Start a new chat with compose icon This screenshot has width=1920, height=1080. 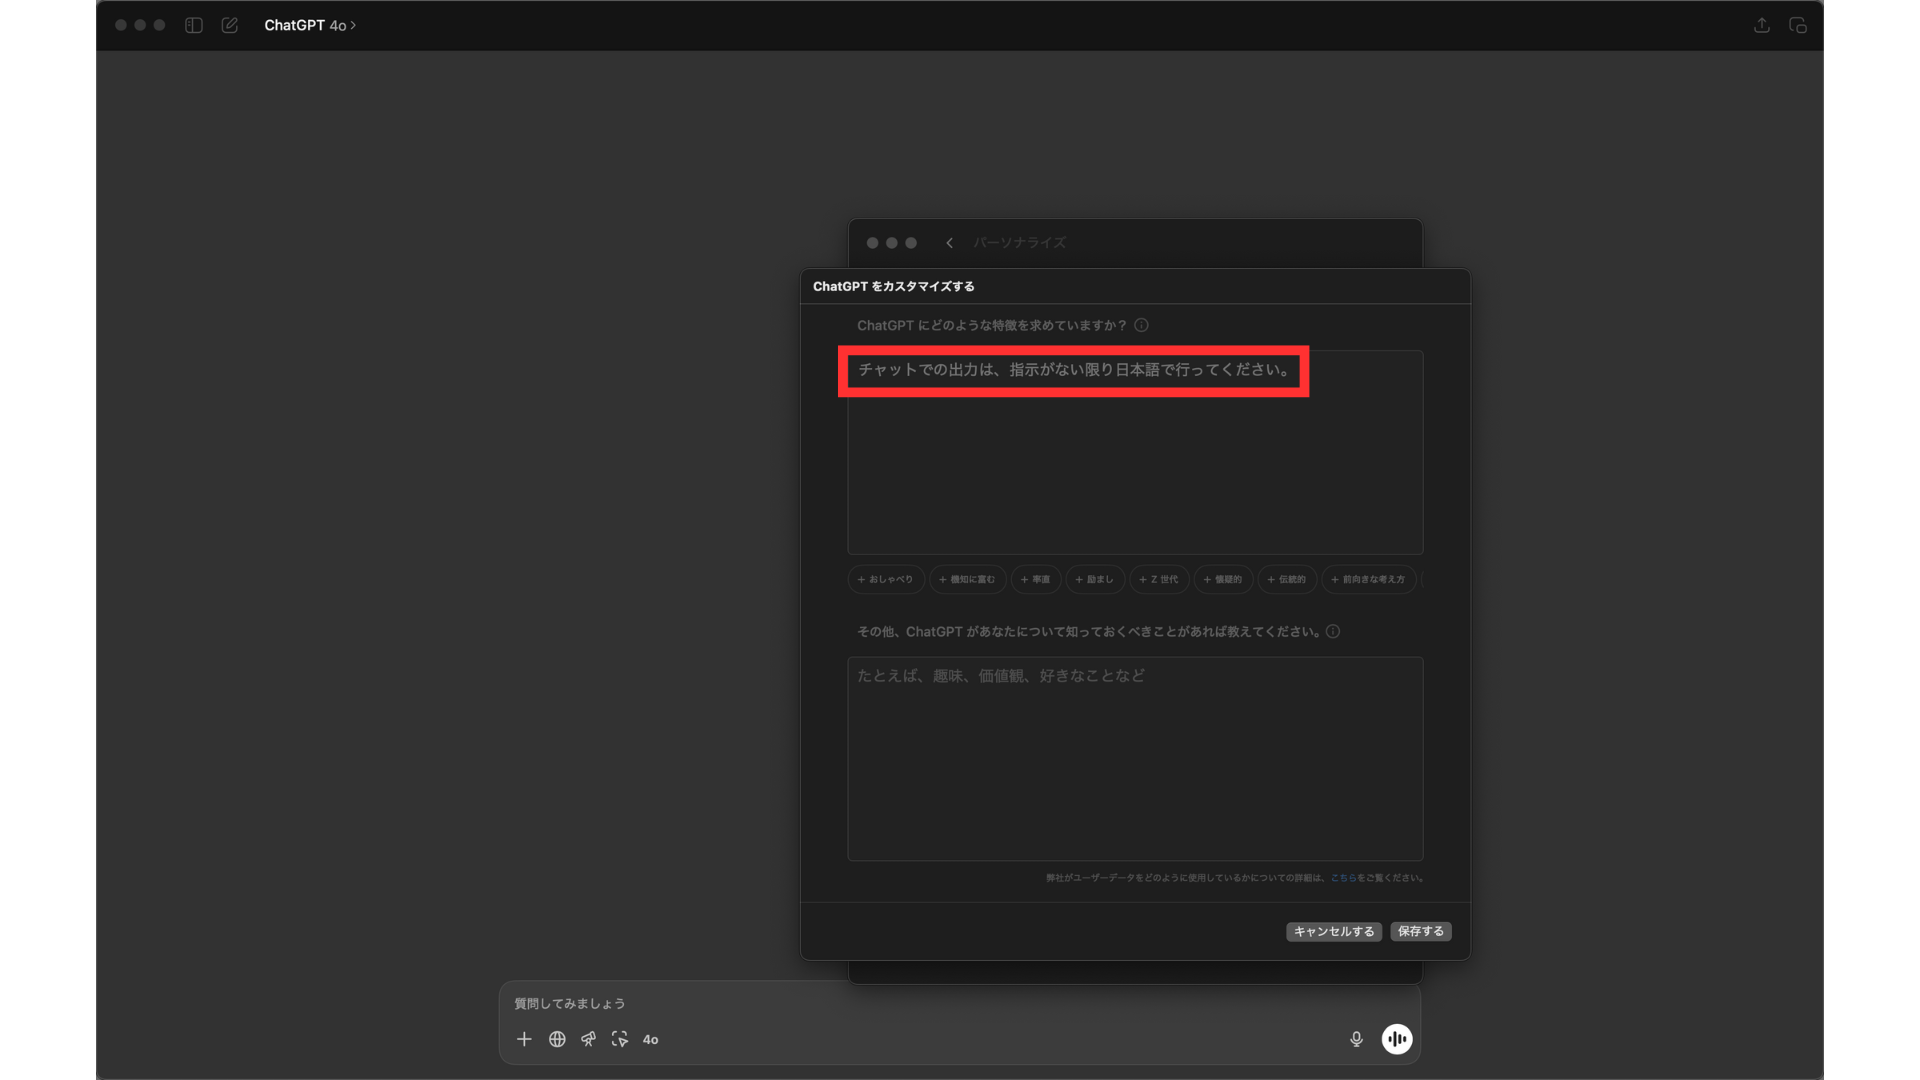pyautogui.click(x=229, y=25)
